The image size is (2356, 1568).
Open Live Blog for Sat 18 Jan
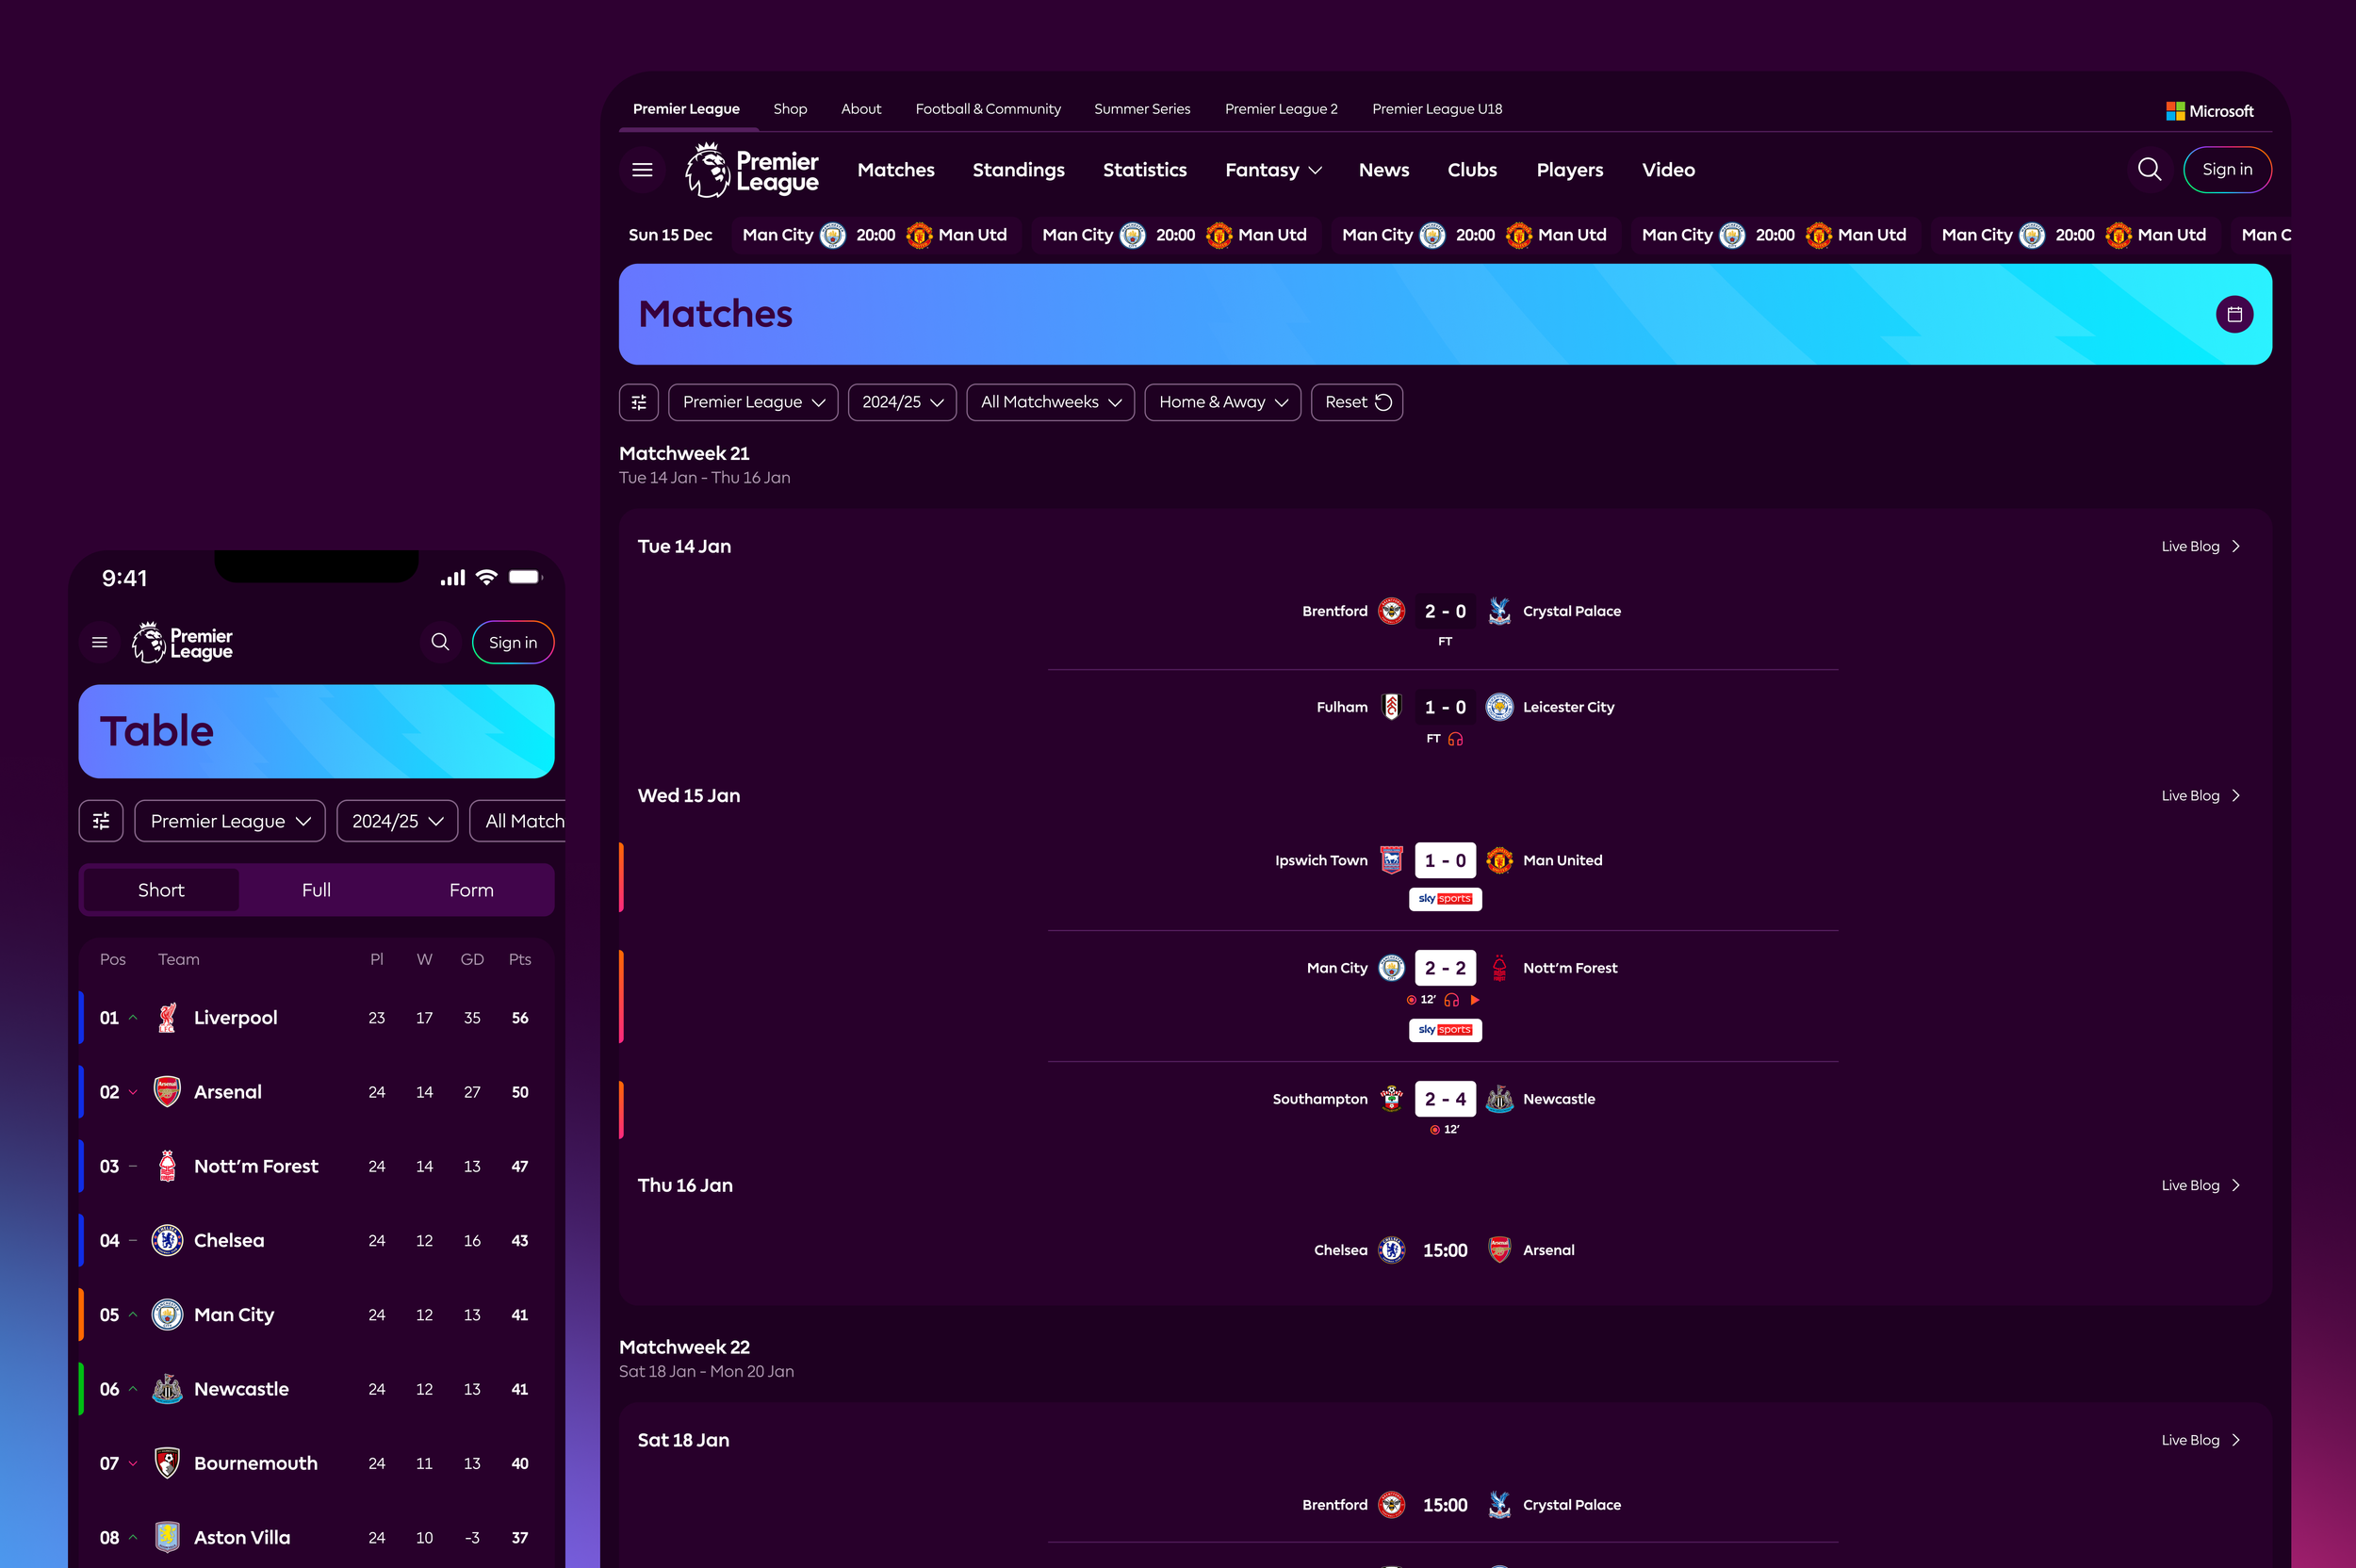coord(2200,1440)
